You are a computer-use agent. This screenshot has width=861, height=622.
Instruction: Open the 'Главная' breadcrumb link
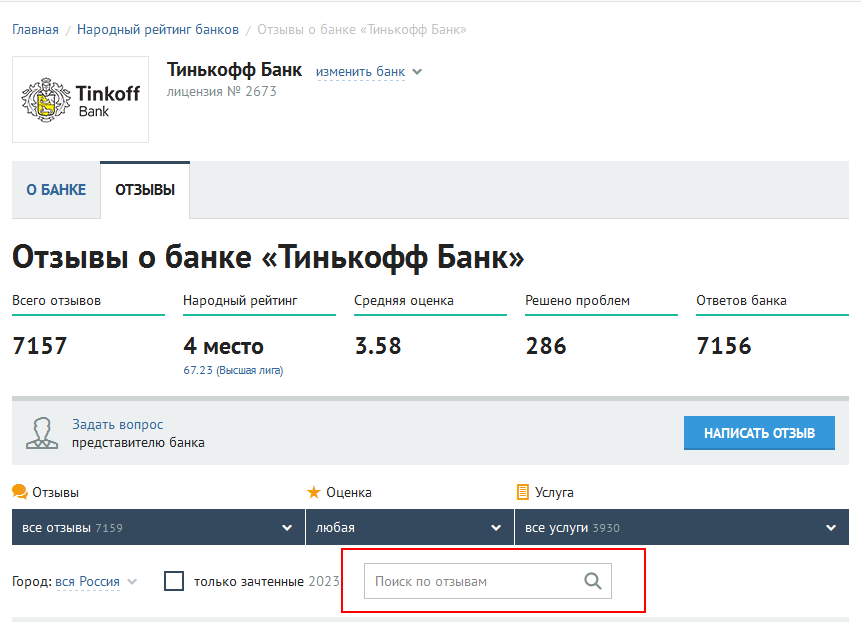click(x=35, y=30)
